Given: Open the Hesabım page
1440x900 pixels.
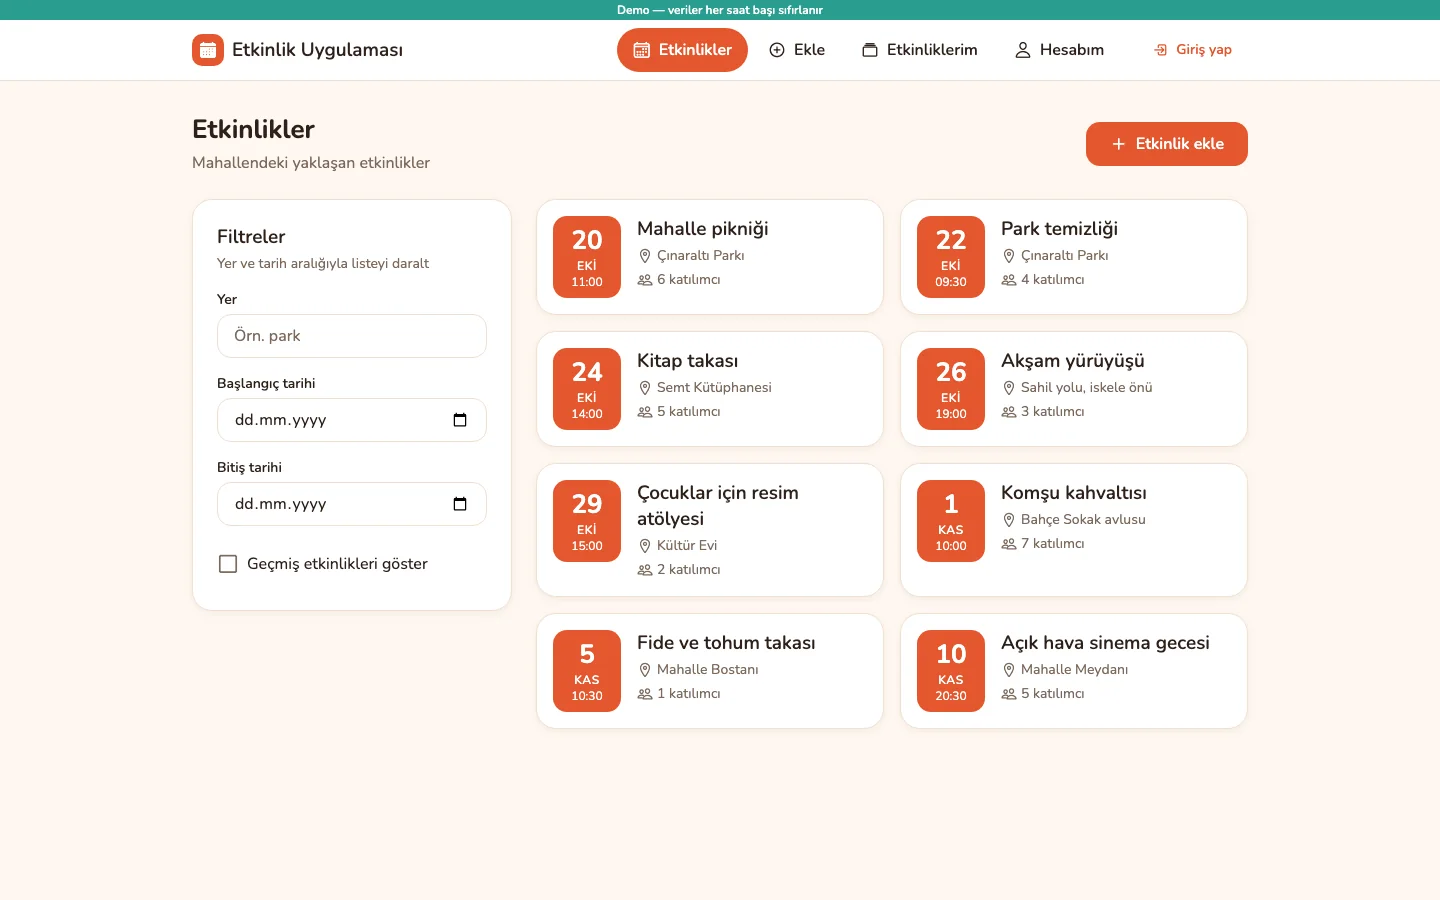Looking at the screenshot, I should 1060,50.
